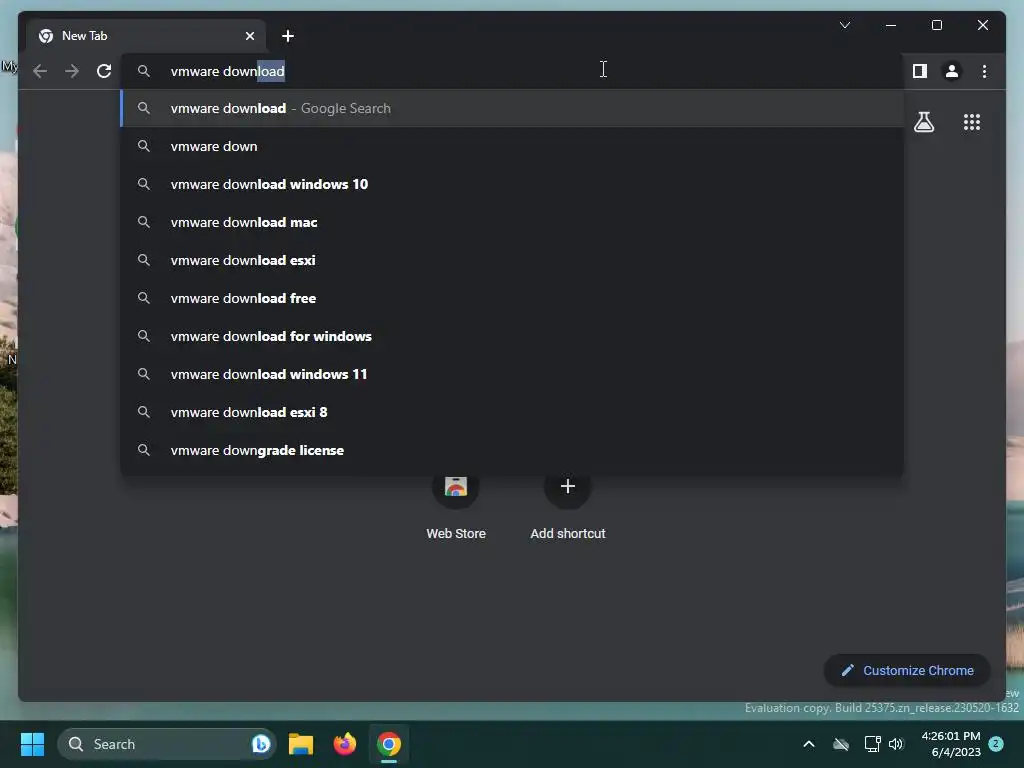This screenshot has width=1024, height=768.
Task: Open the Google apps grid icon
Action: tap(972, 122)
